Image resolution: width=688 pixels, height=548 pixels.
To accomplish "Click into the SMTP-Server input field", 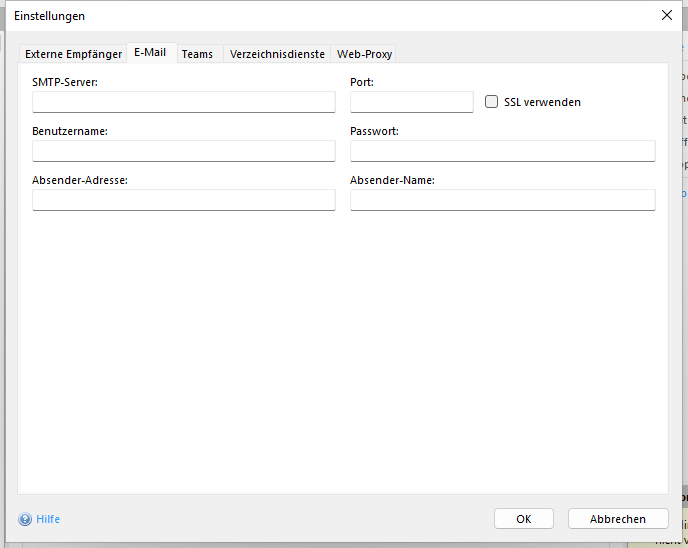I will click(184, 102).
